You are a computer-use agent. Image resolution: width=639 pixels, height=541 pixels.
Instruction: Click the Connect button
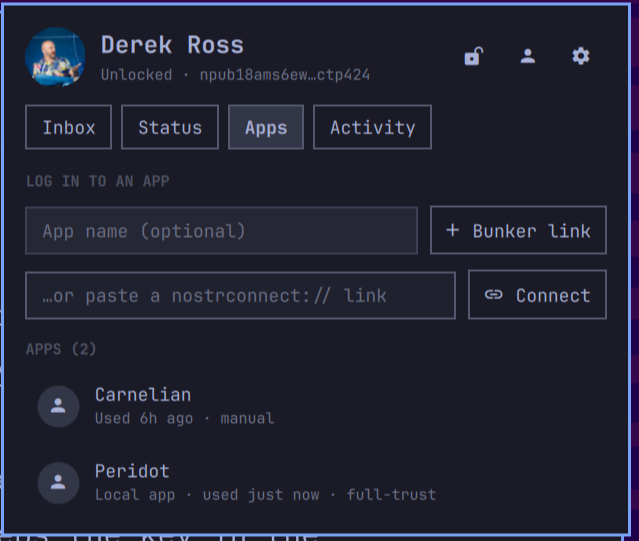538,295
